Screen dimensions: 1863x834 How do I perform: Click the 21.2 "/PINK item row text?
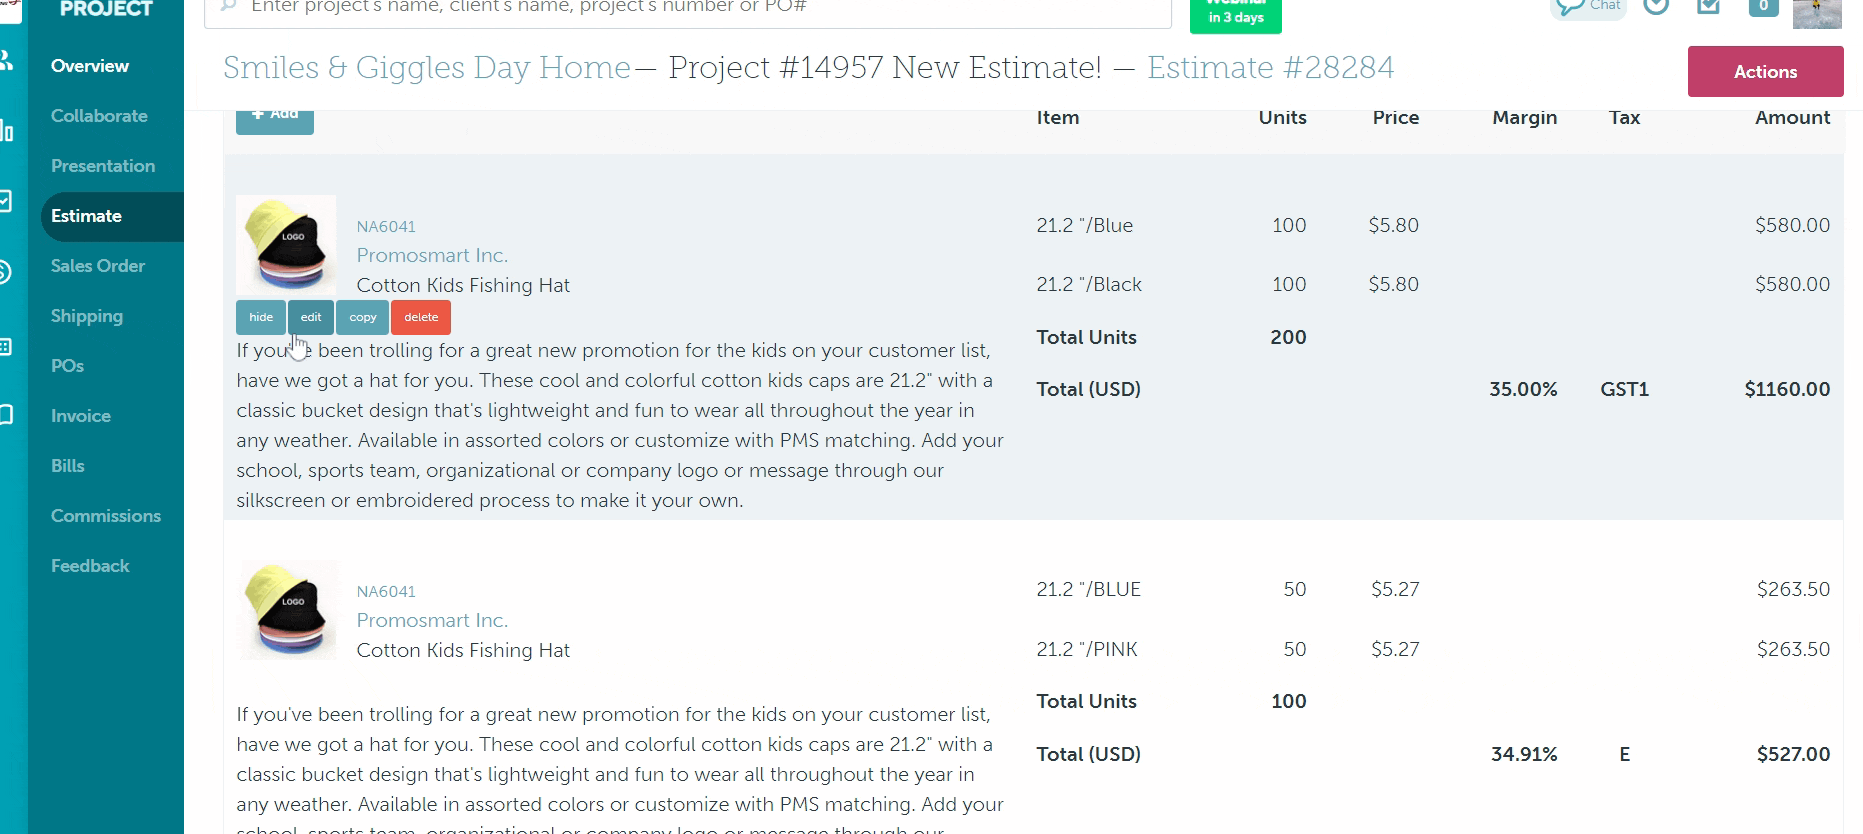click(1087, 650)
